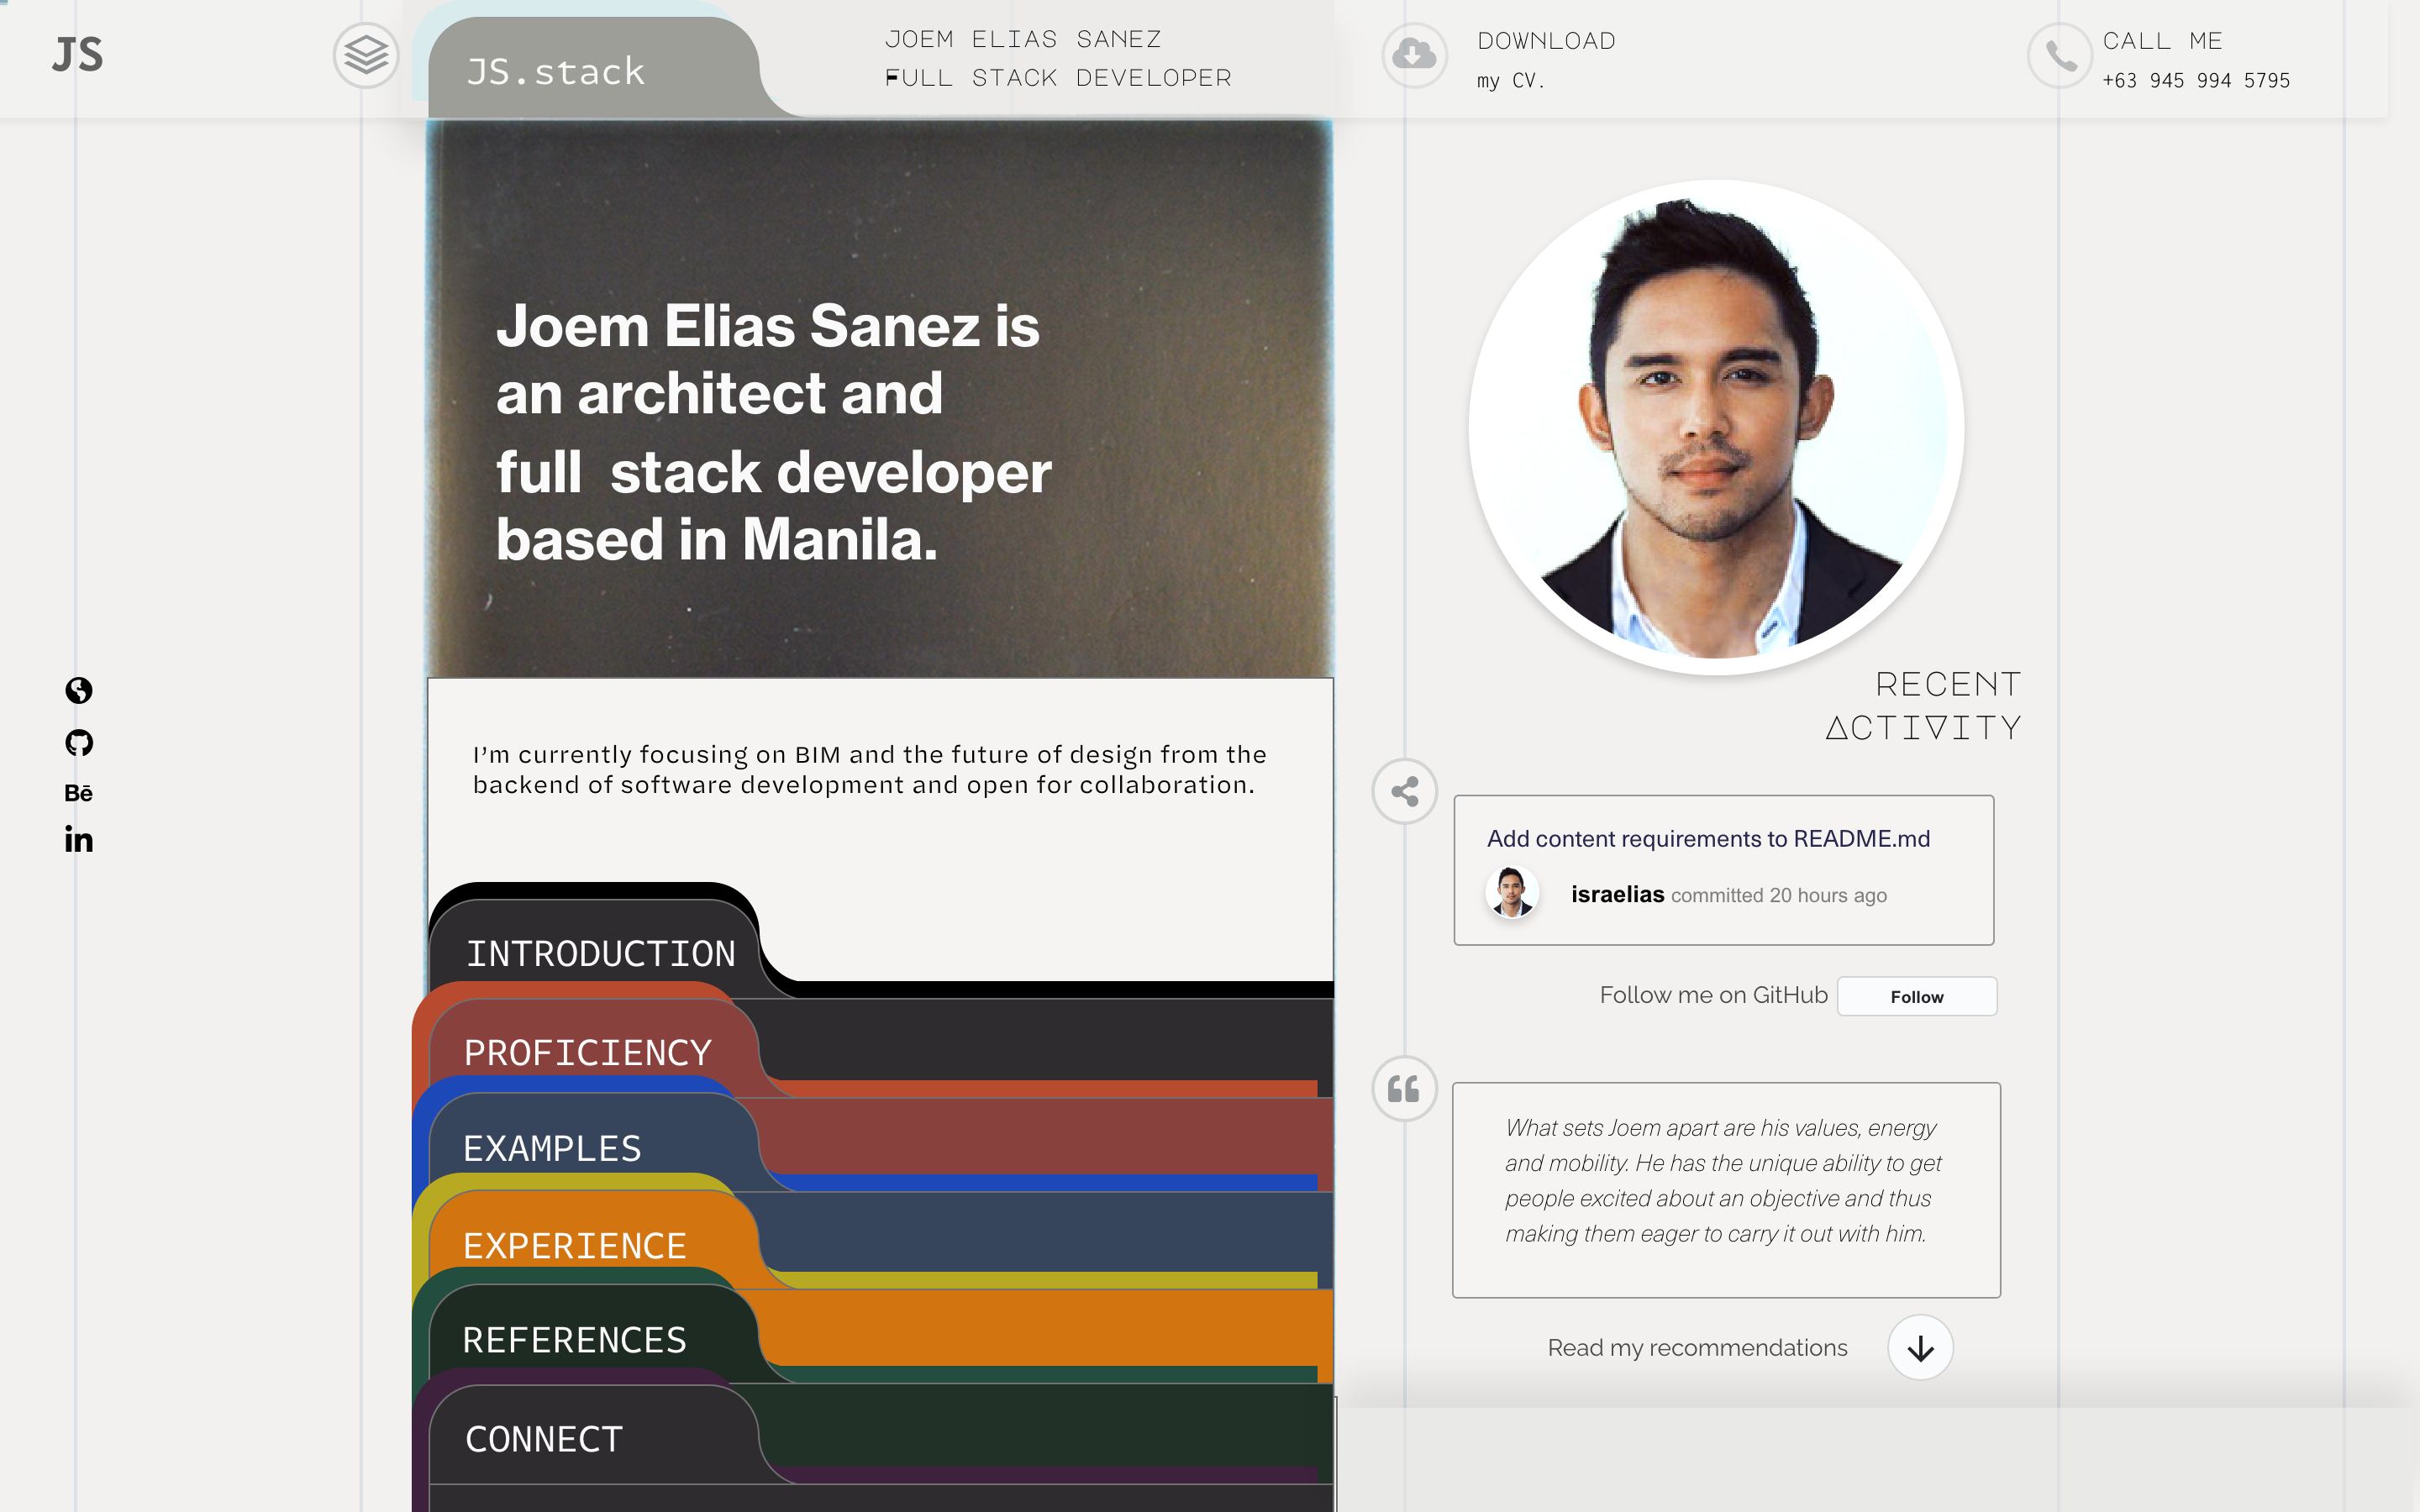Open the Behance icon in sidebar
Image resolution: width=2420 pixels, height=1512 pixels.
click(x=79, y=793)
